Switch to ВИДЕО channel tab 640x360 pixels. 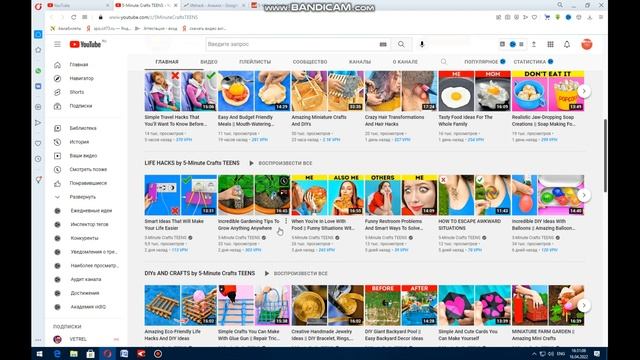click(209, 62)
